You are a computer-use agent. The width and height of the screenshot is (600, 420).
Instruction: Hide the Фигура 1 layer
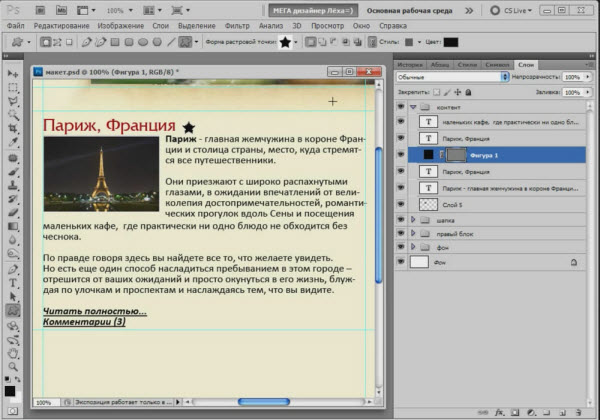pyautogui.click(x=401, y=155)
